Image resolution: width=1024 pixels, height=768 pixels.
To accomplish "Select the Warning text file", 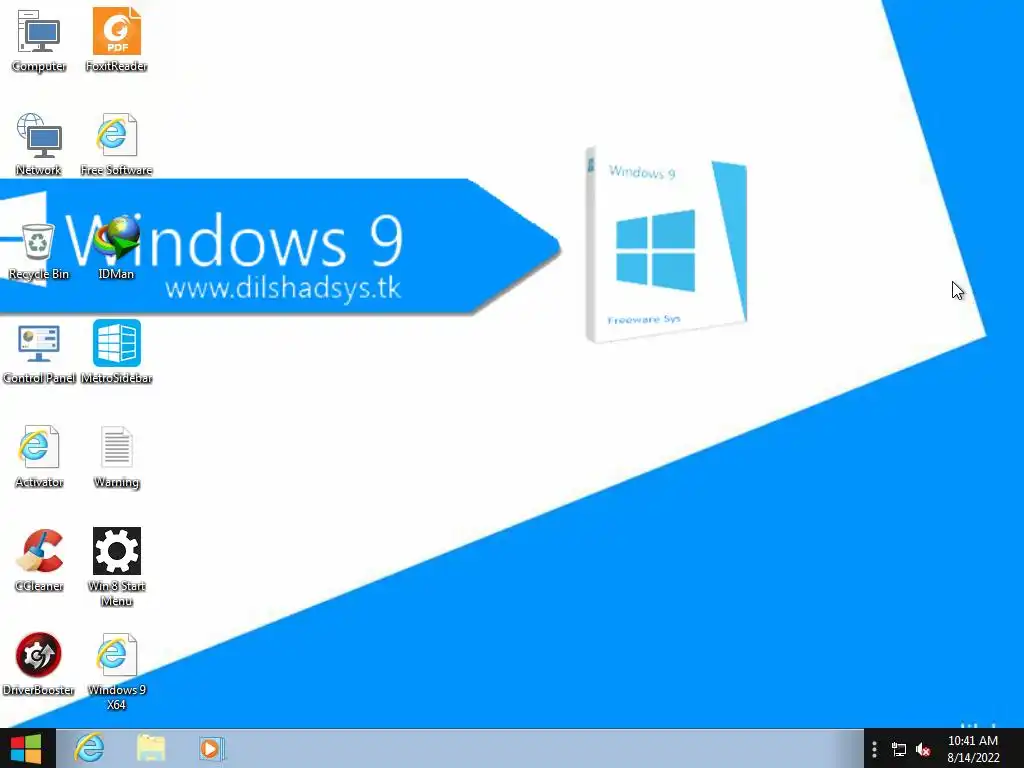I will coord(116,456).
